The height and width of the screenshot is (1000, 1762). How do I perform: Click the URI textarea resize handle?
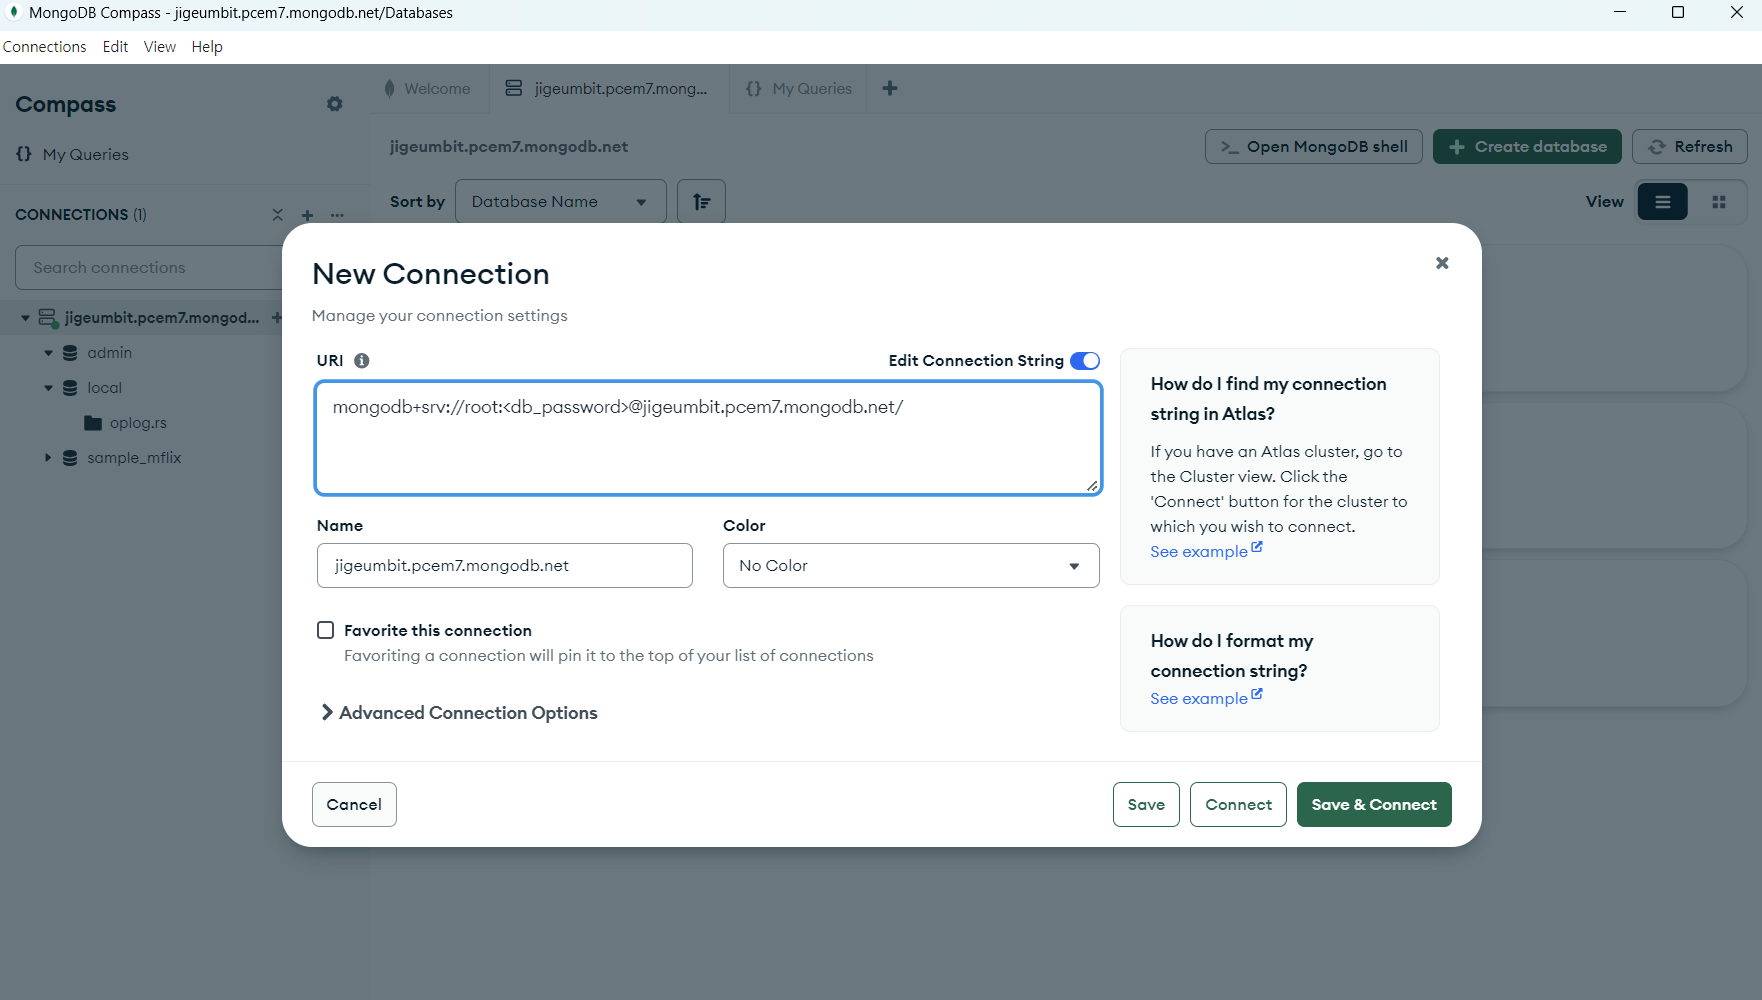pyautogui.click(x=1092, y=485)
